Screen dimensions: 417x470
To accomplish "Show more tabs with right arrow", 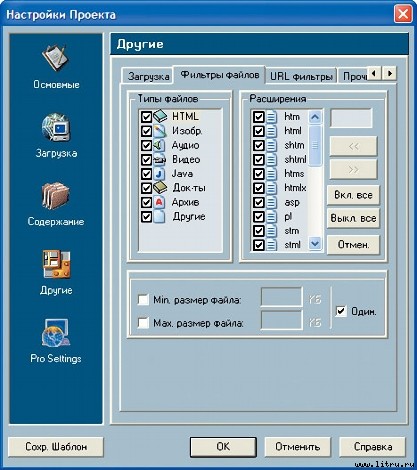I will tap(390, 73).
